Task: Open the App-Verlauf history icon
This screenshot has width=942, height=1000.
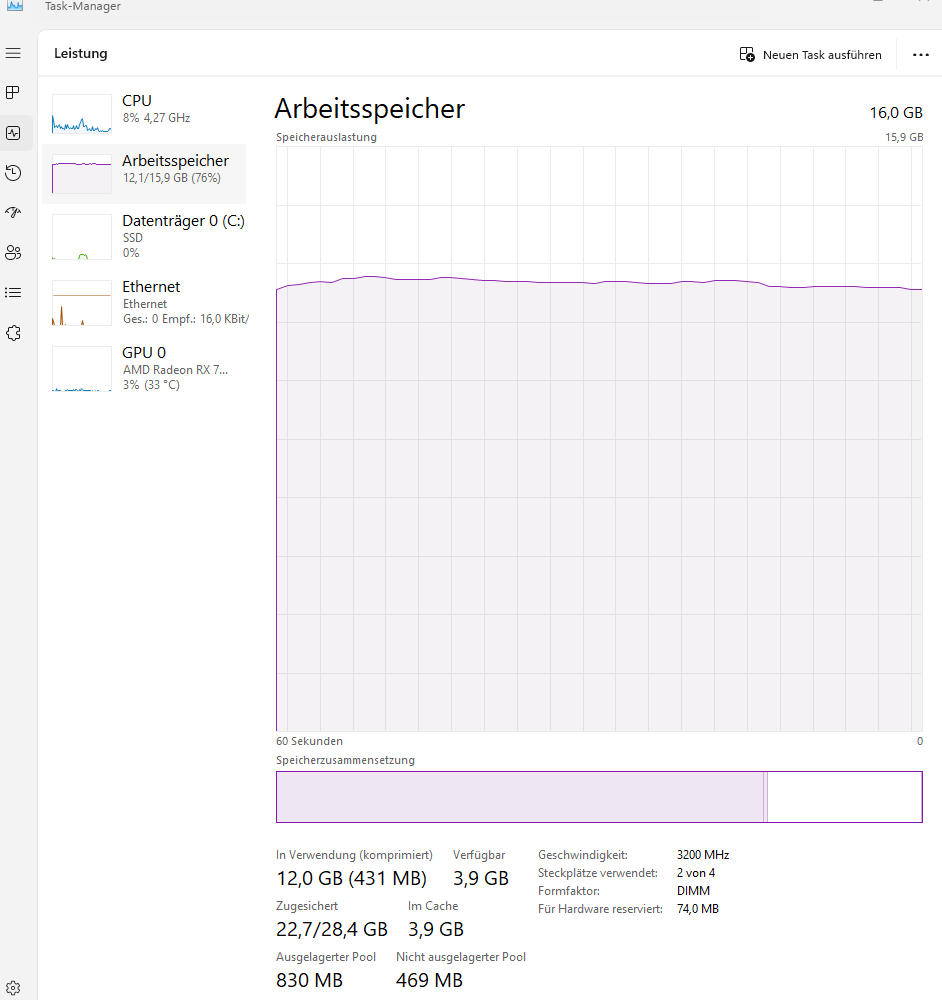Action: click(x=13, y=172)
